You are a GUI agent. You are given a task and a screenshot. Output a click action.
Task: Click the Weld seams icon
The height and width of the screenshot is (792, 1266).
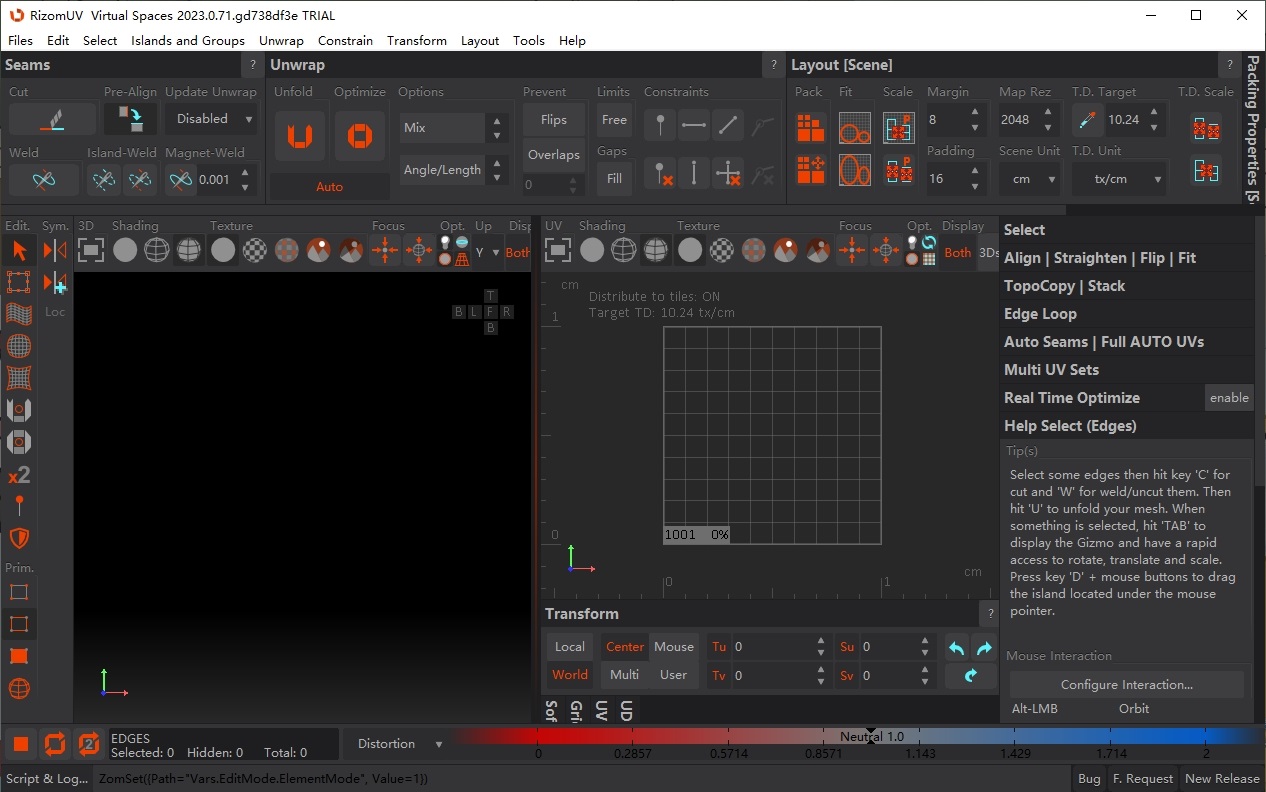coord(42,180)
